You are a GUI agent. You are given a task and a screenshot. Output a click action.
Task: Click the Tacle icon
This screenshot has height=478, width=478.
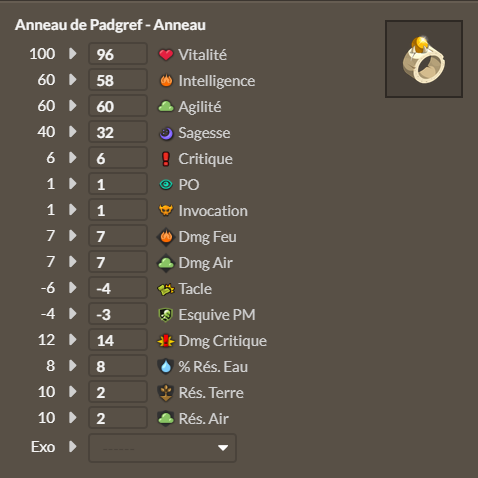point(166,289)
